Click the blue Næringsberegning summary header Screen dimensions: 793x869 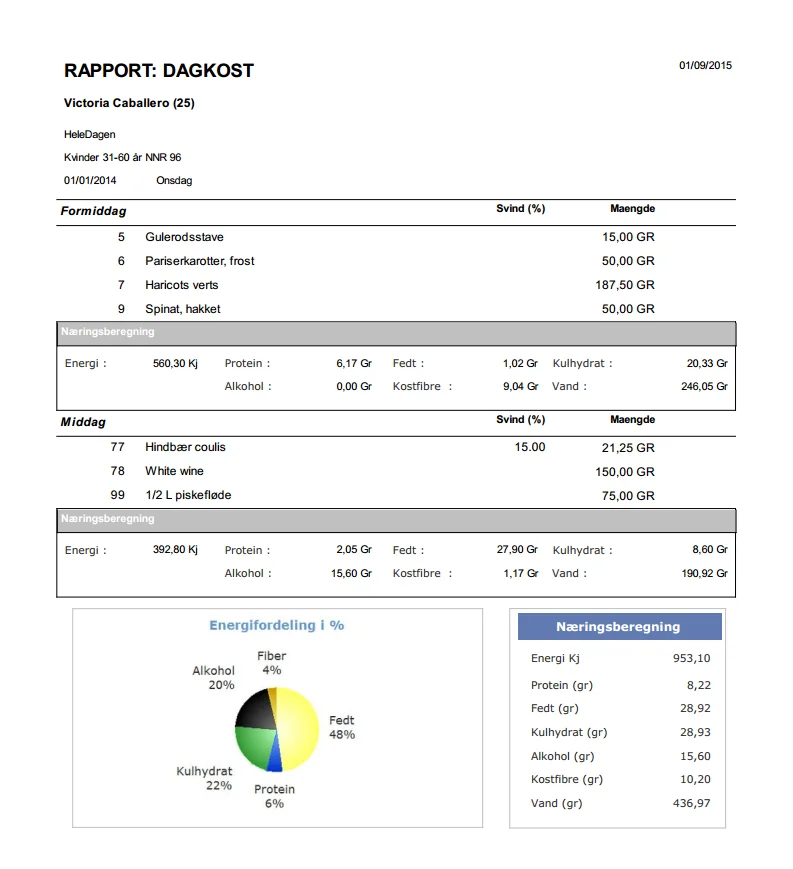[x=618, y=627]
